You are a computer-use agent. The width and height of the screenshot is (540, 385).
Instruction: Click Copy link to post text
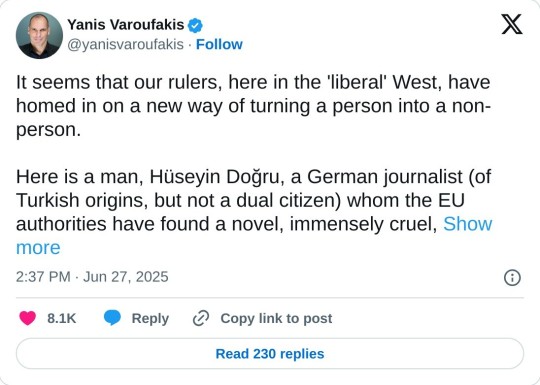[276, 318]
